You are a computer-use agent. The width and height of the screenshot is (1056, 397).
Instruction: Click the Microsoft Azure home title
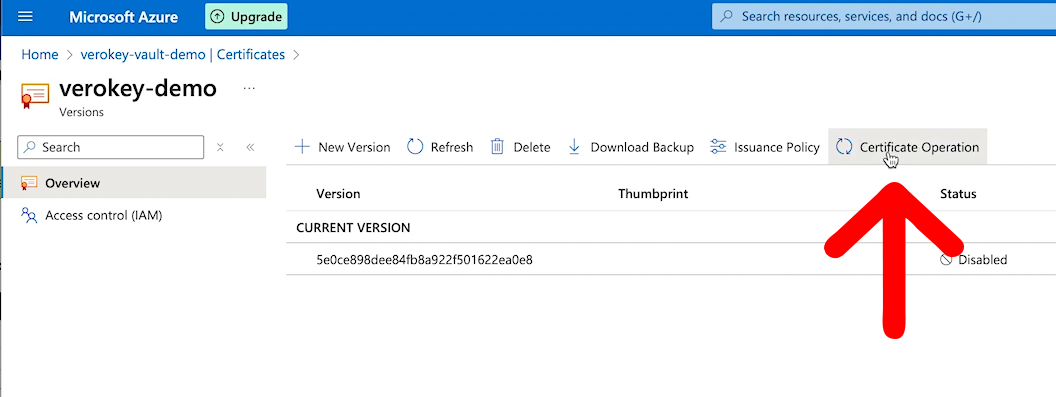coord(123,17)
